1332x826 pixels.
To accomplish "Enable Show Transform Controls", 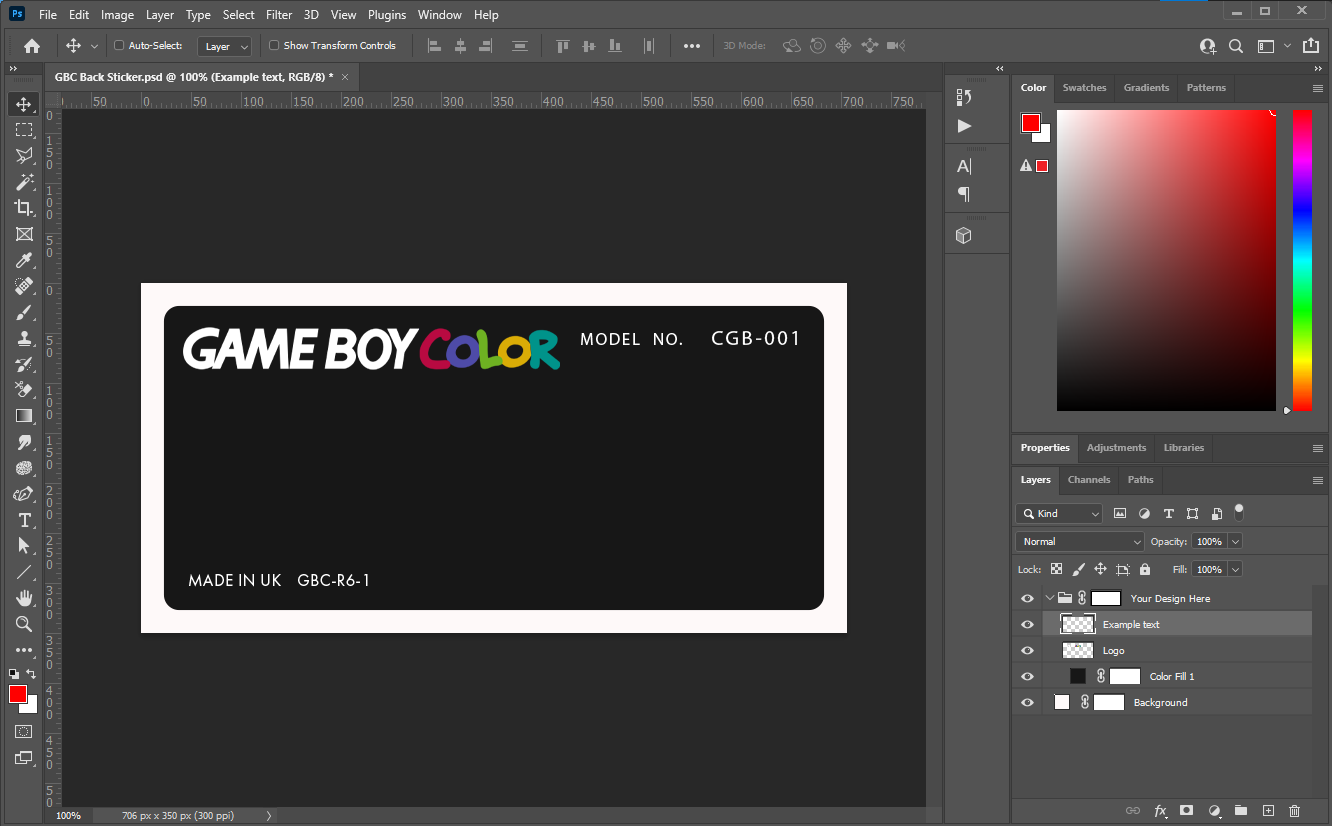I will click(273, 45).
